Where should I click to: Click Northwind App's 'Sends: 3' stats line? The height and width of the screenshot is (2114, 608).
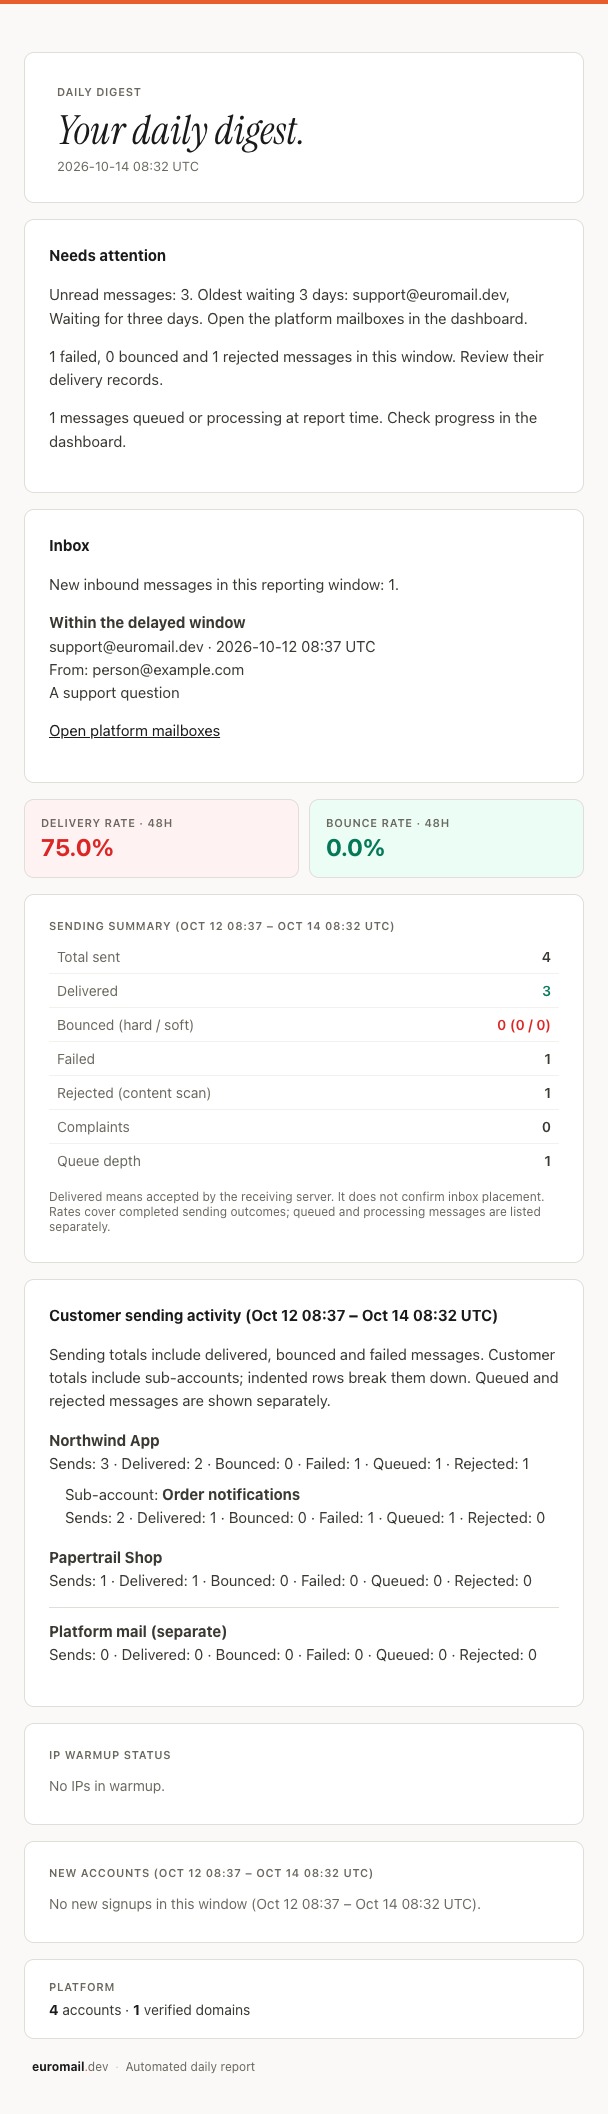(289, 1464)
